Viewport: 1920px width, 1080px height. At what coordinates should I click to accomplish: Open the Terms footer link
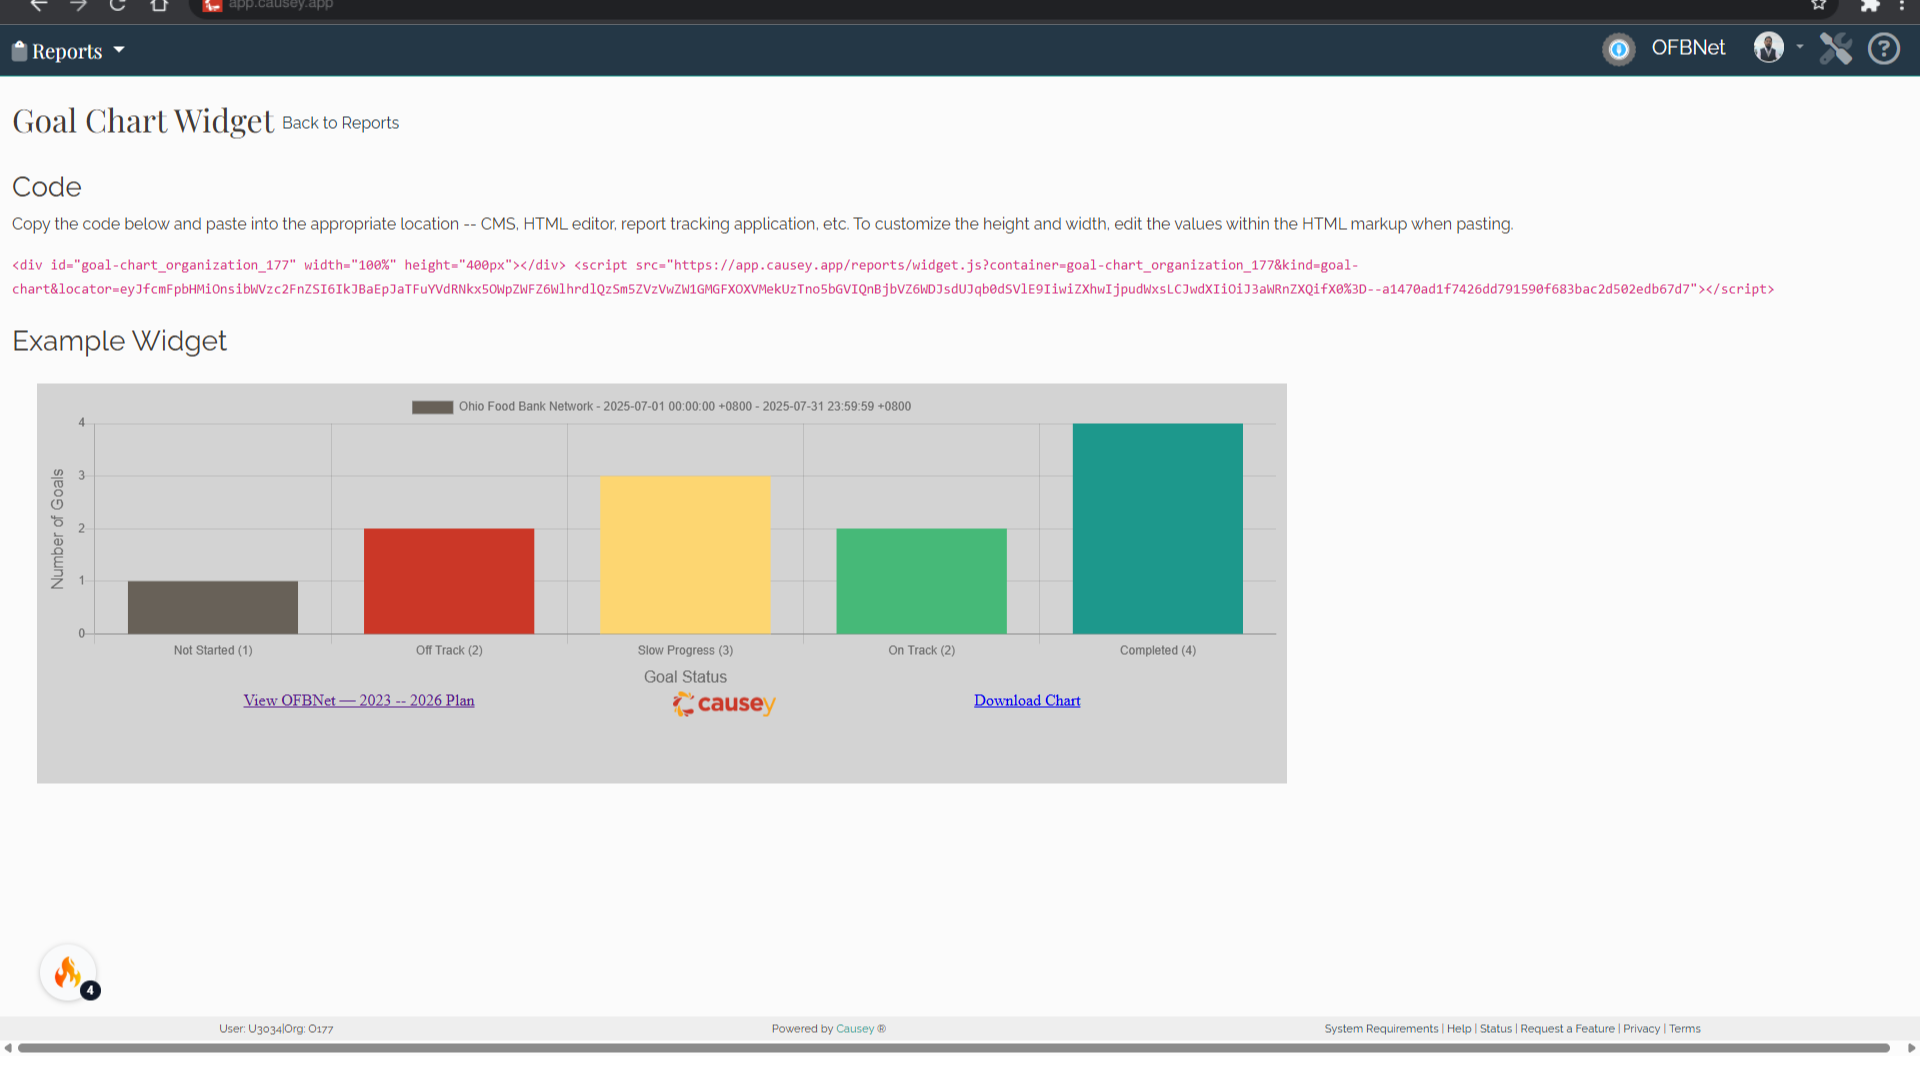tap(1685, 1029)
